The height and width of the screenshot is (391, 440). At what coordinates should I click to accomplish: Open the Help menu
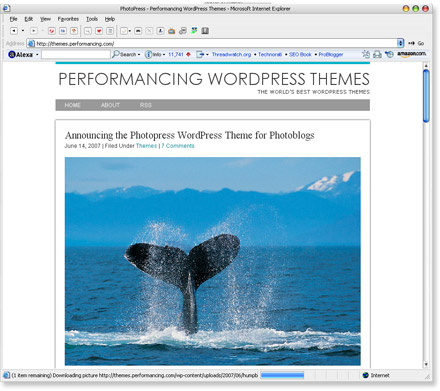(x=110, y=19)
